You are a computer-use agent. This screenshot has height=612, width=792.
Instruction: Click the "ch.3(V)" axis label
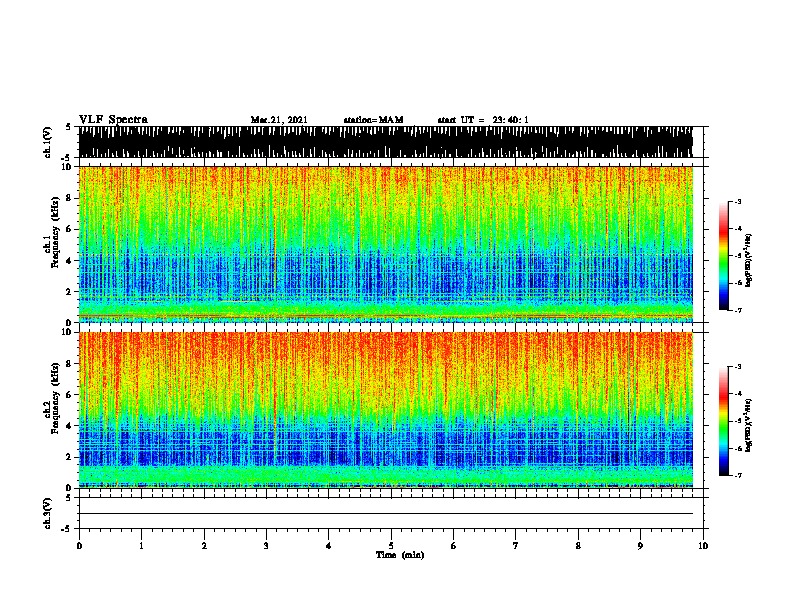click(x=48, y=513)
